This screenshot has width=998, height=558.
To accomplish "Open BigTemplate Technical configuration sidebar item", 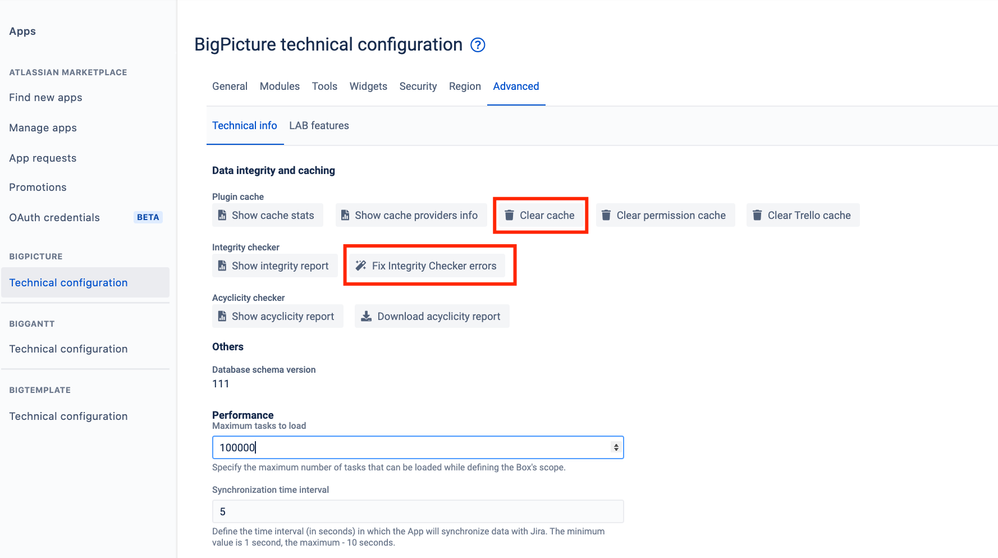I will (68, 416).
